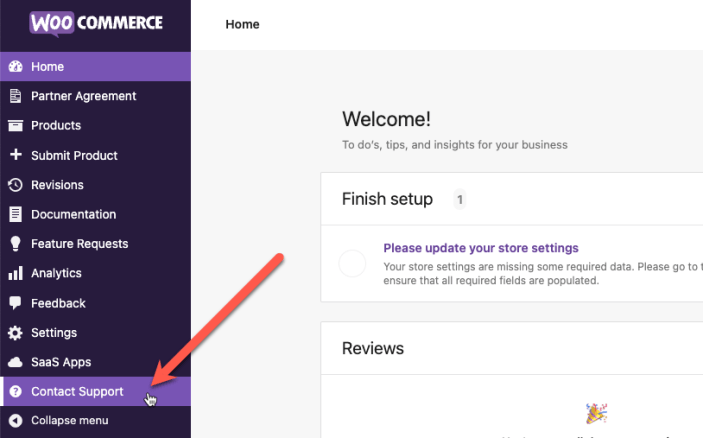Select Collapse menu in the sidebar

click(x=95, y=421)
